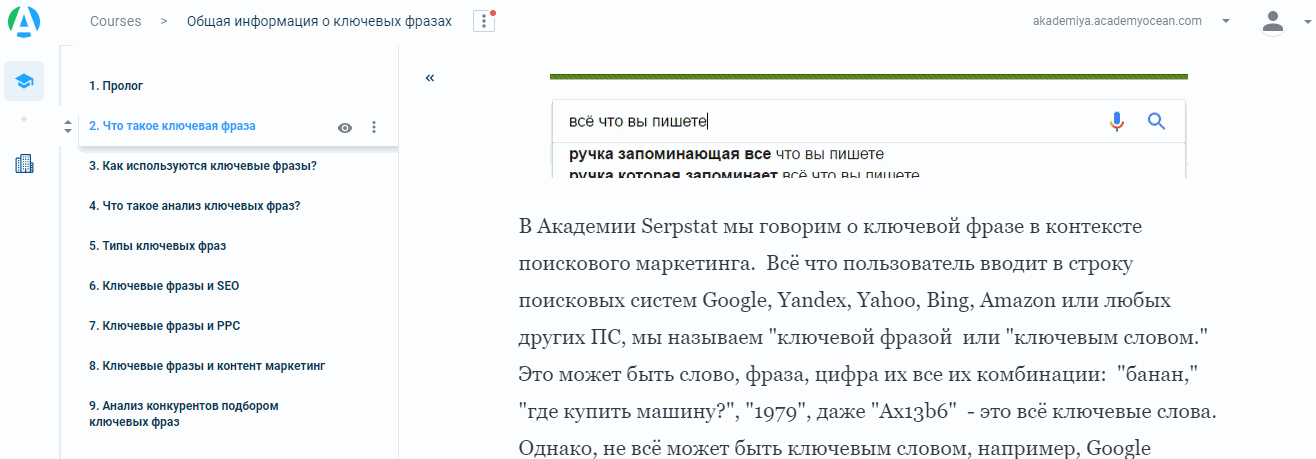Image resolution: width=1316 pixels, height=459 pixels.
Task: Click course title 'Общая информация о ключевых фразах'
Action: click(x=319, y=21)
